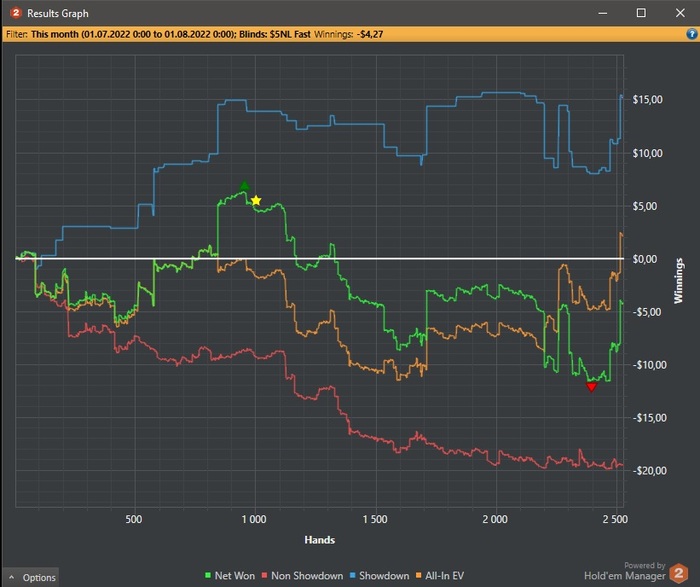Toggle the All-In EV legend entry

pyautogui.click(x=440, y=576)
